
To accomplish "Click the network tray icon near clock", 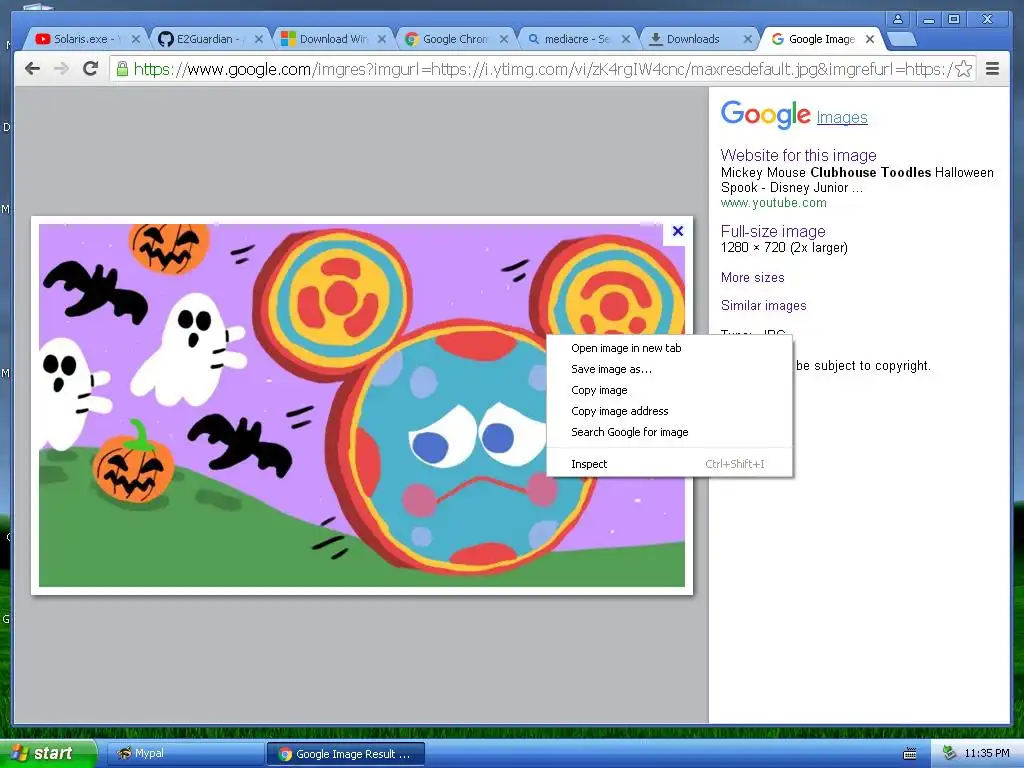I will (x=949, y=753).
